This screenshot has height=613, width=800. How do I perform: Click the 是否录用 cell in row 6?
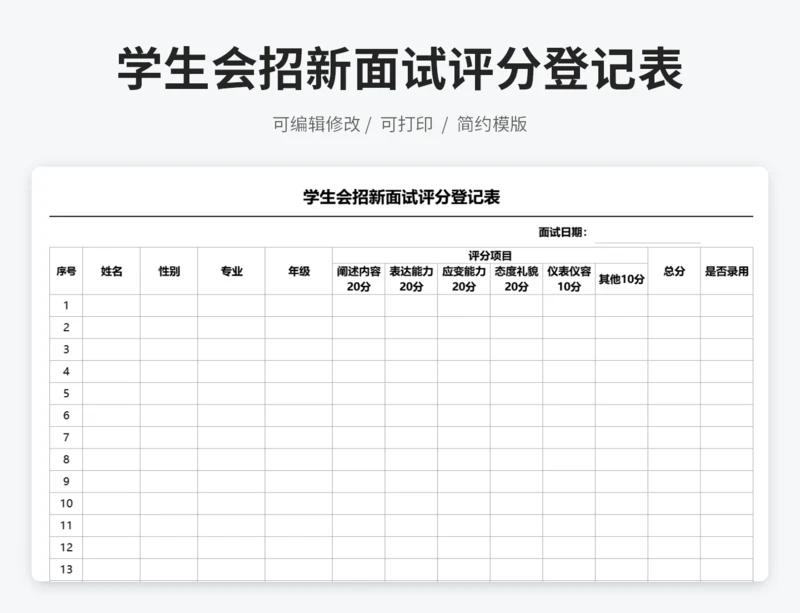(727, 415)
